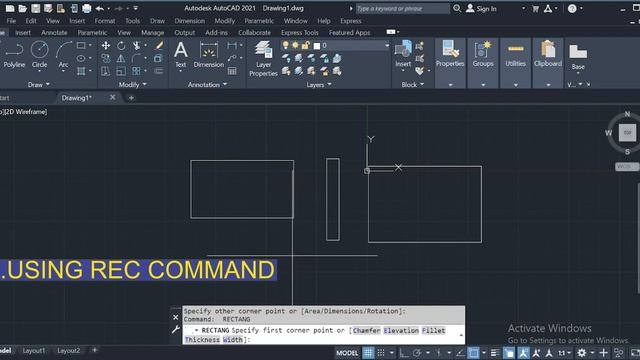This screenshot has width=640, height=360.
Task: Open annotation scale 1:1 dropdown
Action: (x=564, y=353)
